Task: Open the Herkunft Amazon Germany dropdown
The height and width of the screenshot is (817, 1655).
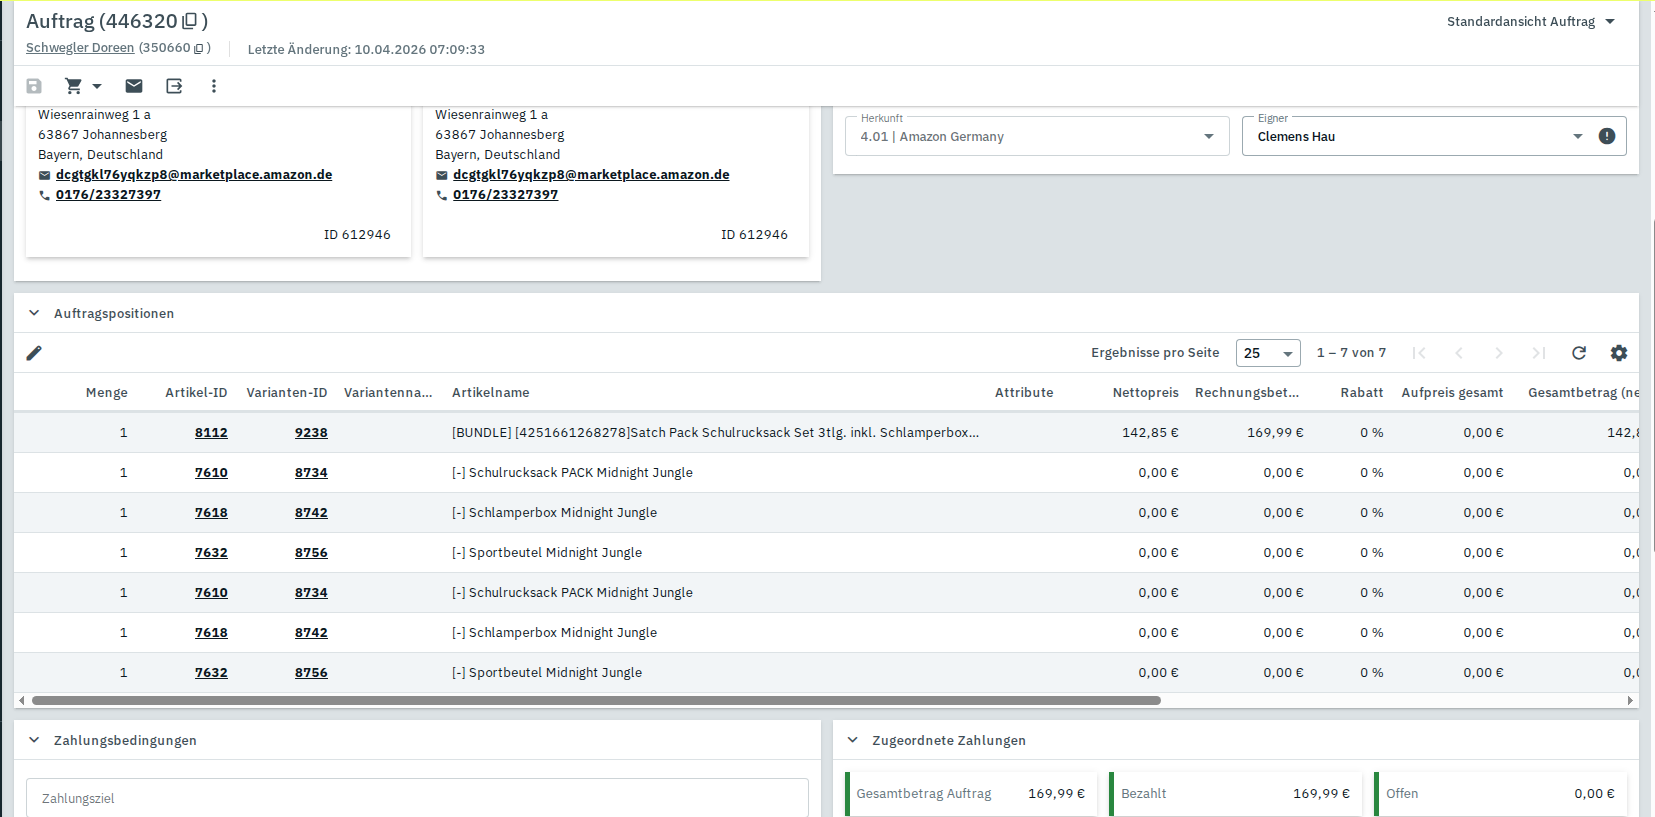Action: [1037, 136]
